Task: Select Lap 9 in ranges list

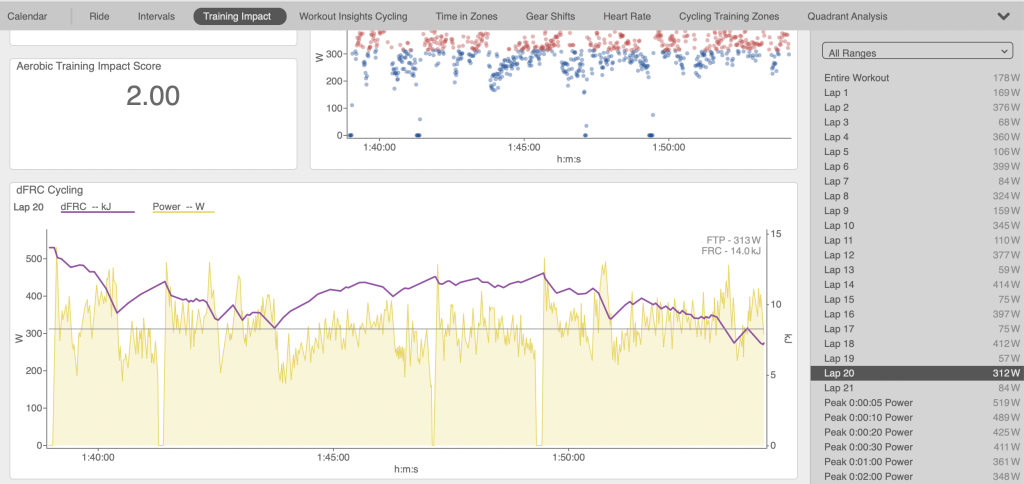Action: click(x=917, y=211)
